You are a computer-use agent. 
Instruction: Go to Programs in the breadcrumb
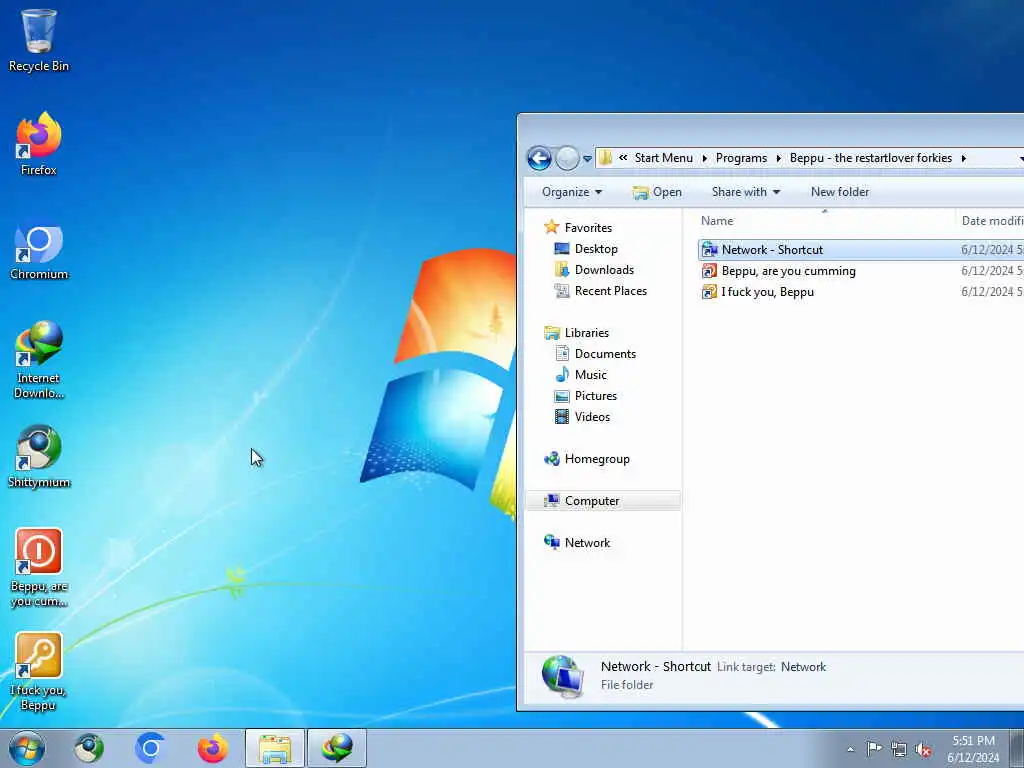pos(741,158)
